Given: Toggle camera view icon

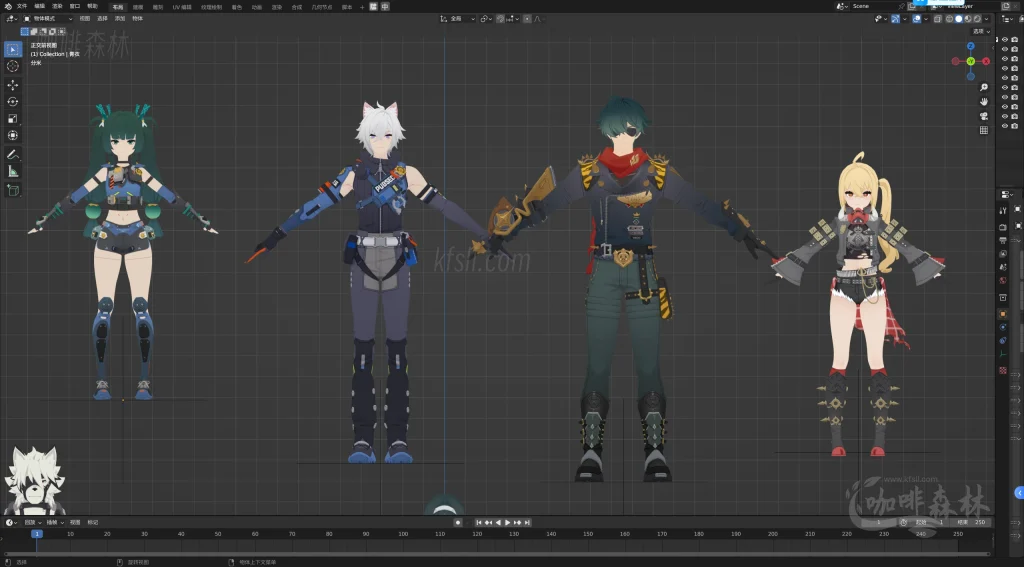Looking at the screenshot, I should coord(984,116).
